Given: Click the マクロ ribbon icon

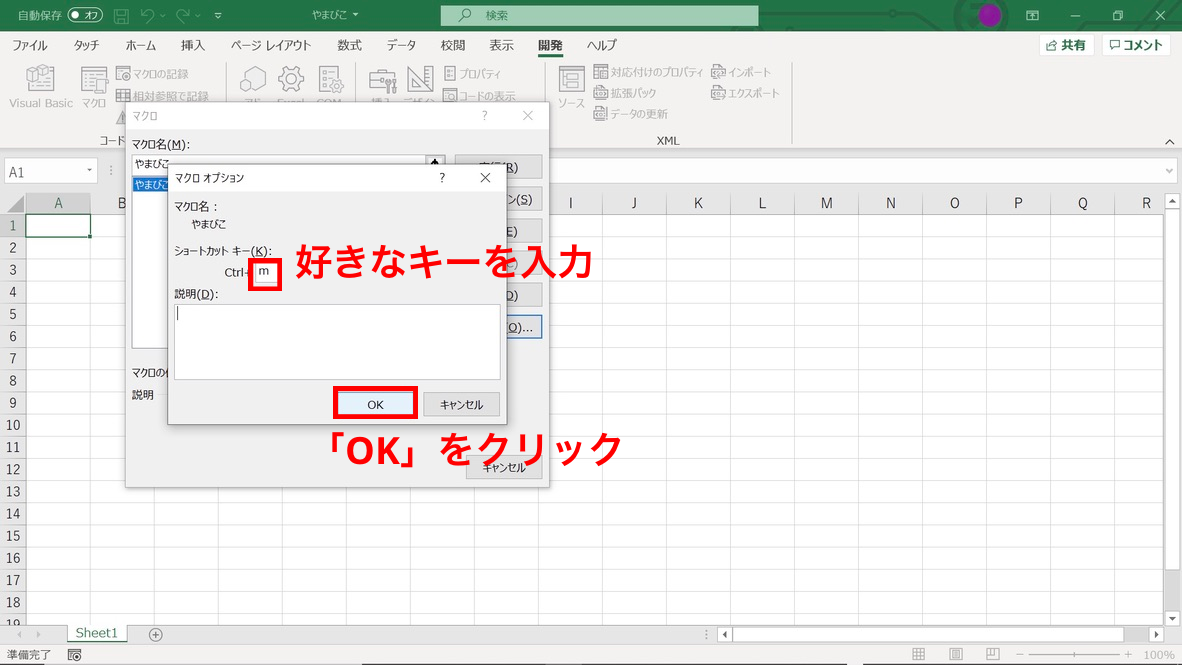Looking at the screenshot, I should [x=94, y=87].
